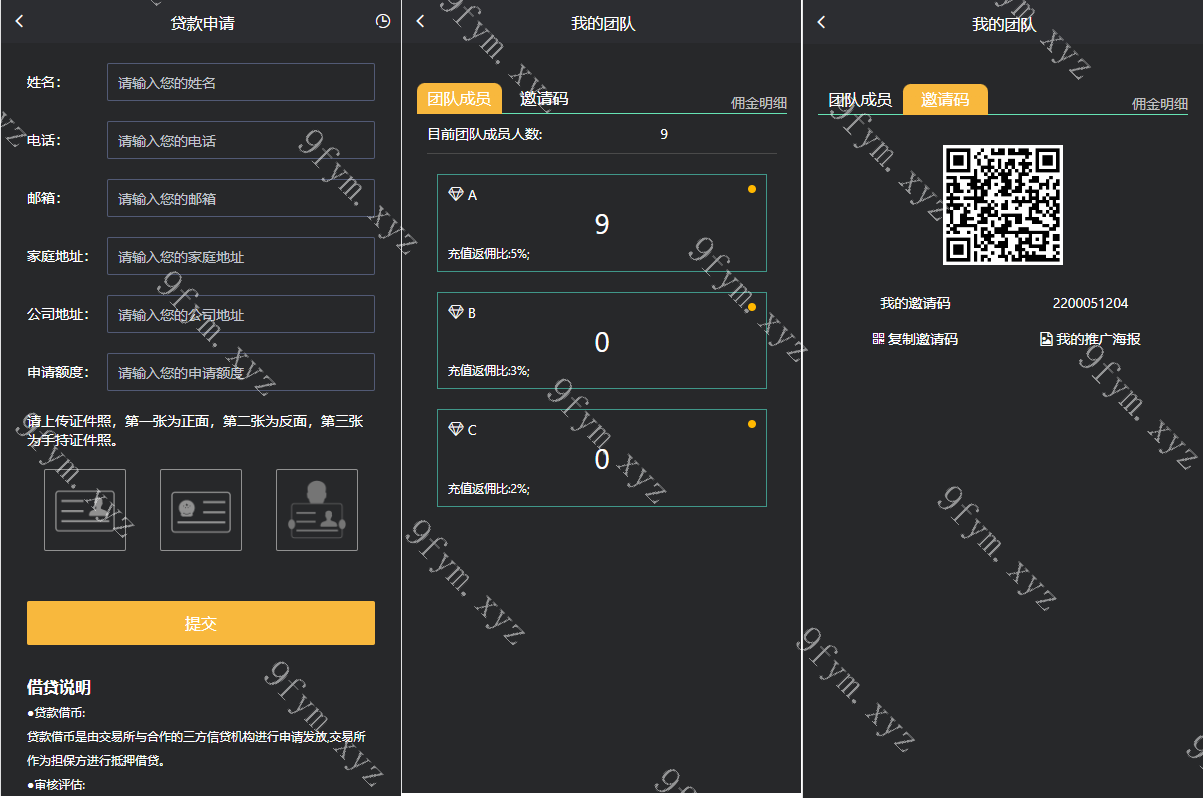Image resolution: width=1203 pixels, height=798 pixels.
Task: Copy invite code via 复制邀请码
Action: [x=922, y=339]
